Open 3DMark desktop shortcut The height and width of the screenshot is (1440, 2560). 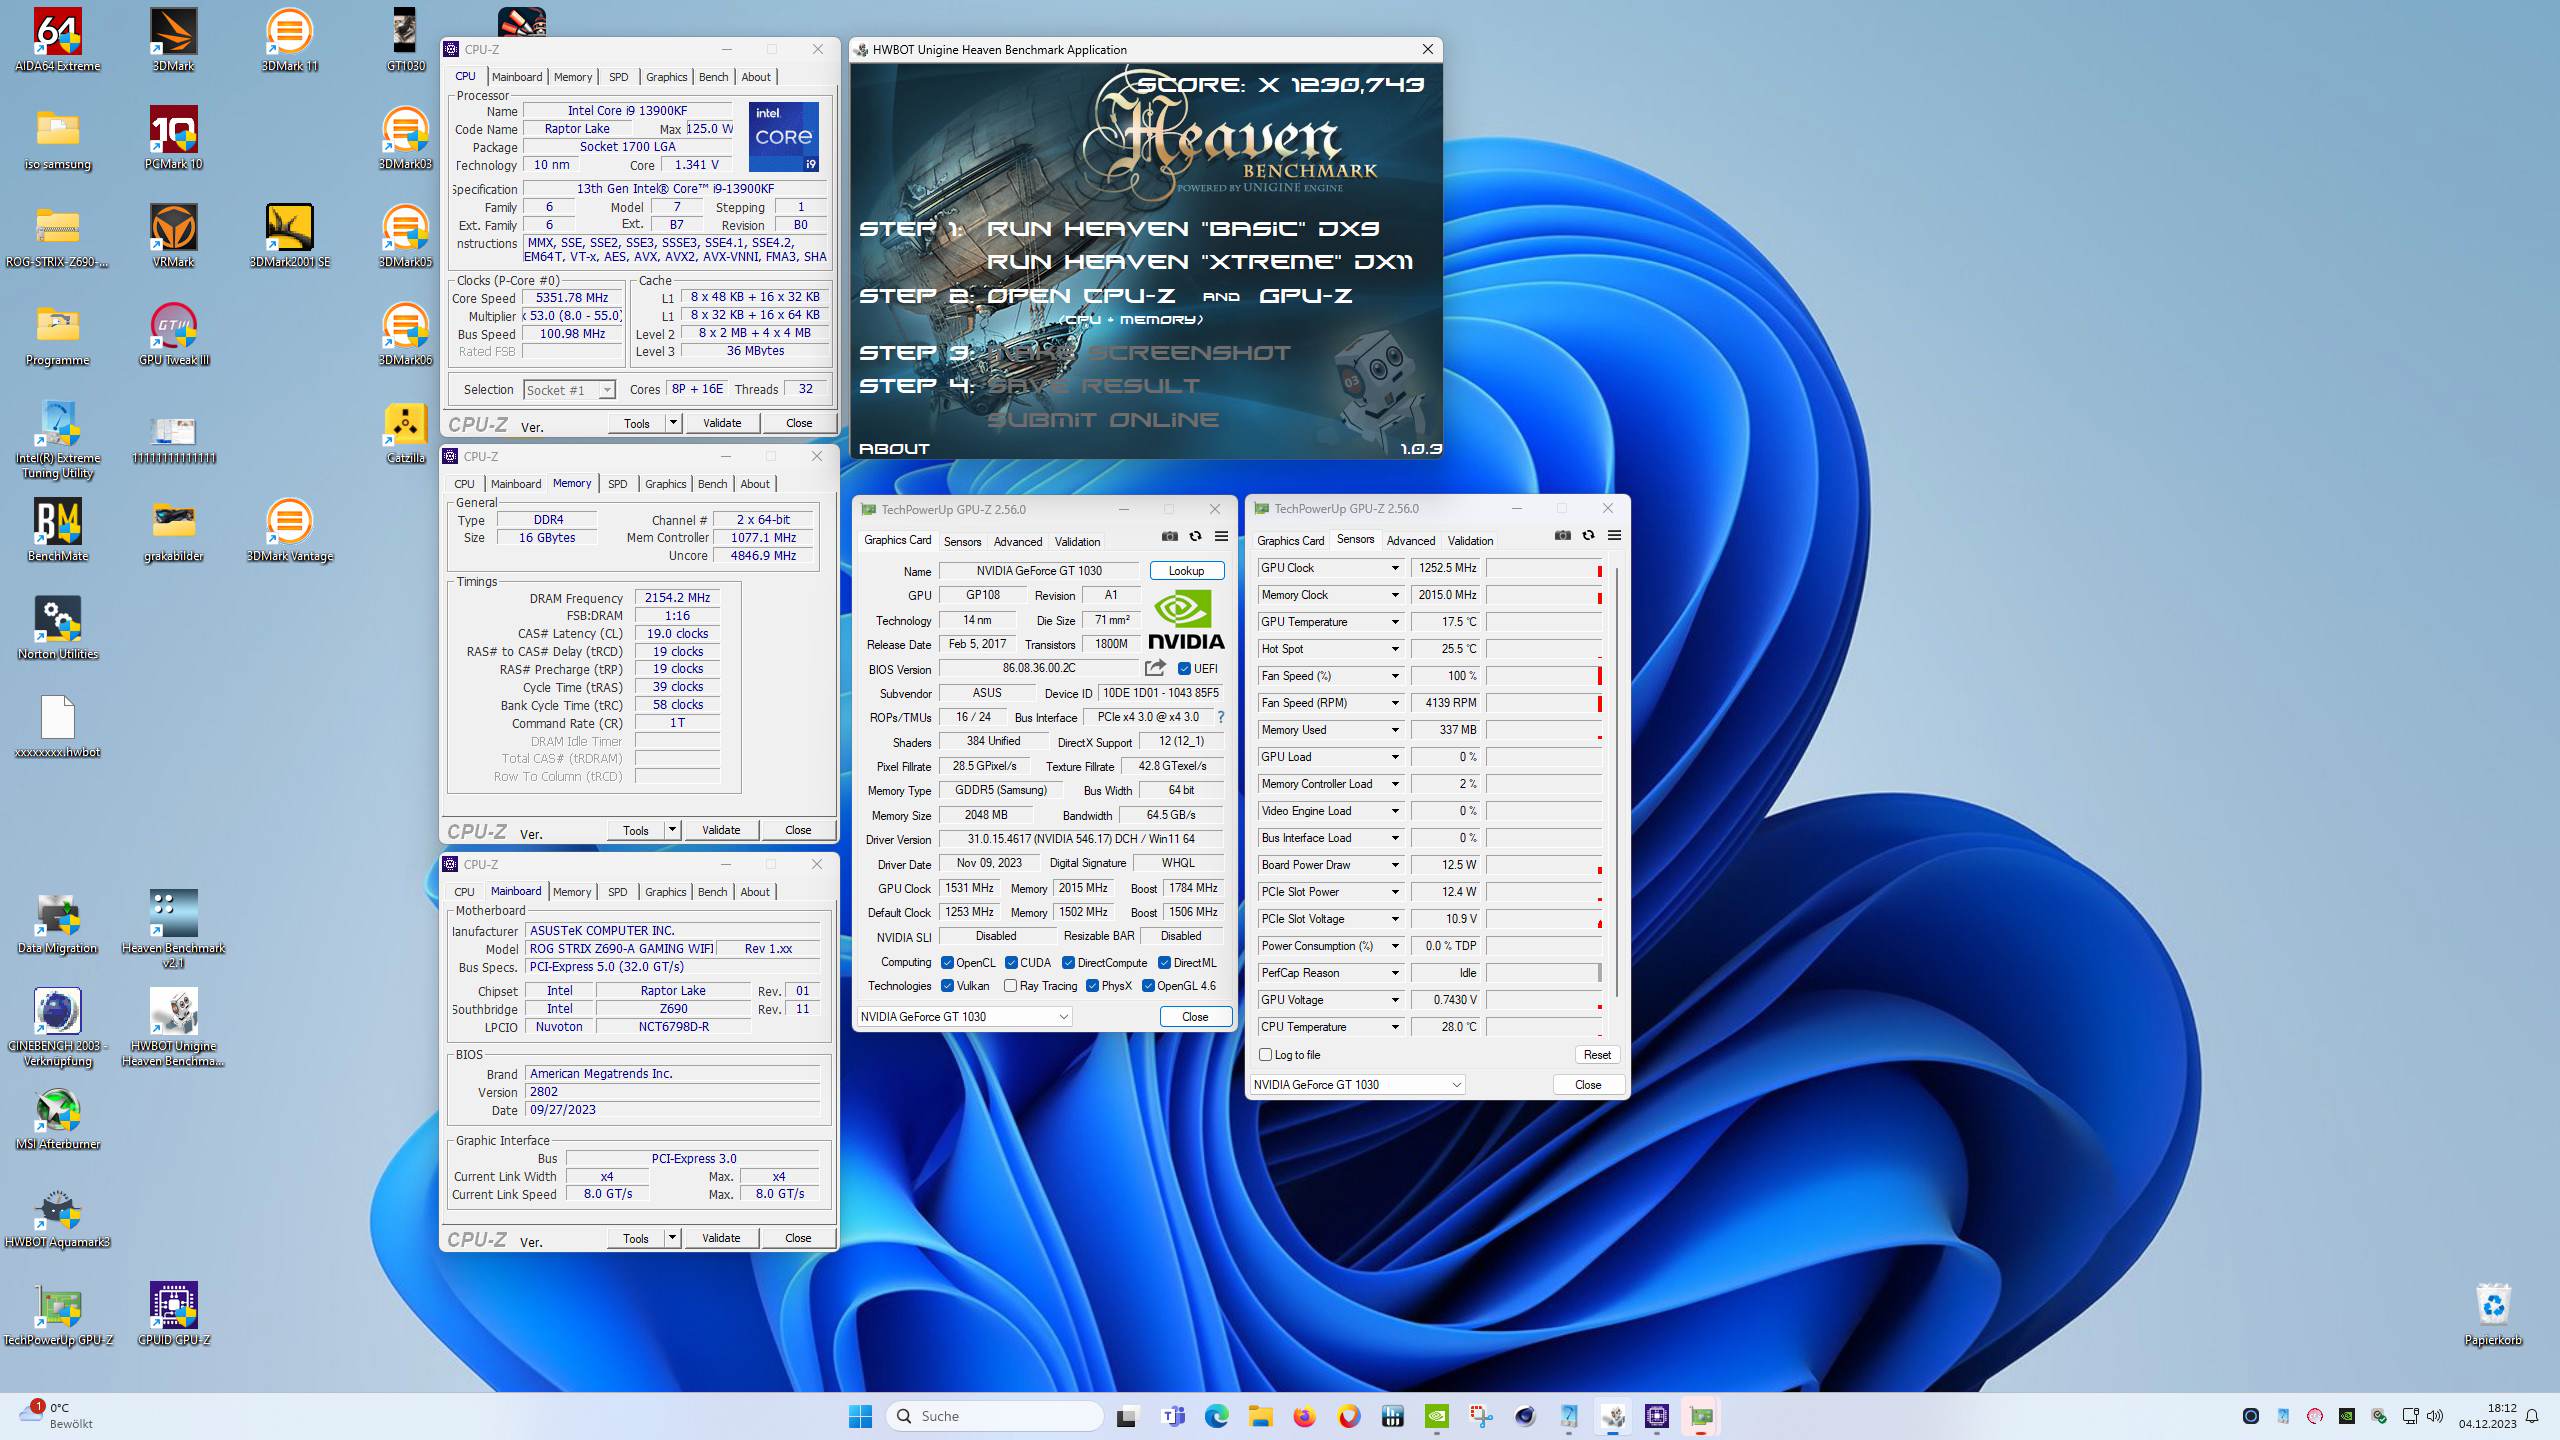click(x=173, y=40)
